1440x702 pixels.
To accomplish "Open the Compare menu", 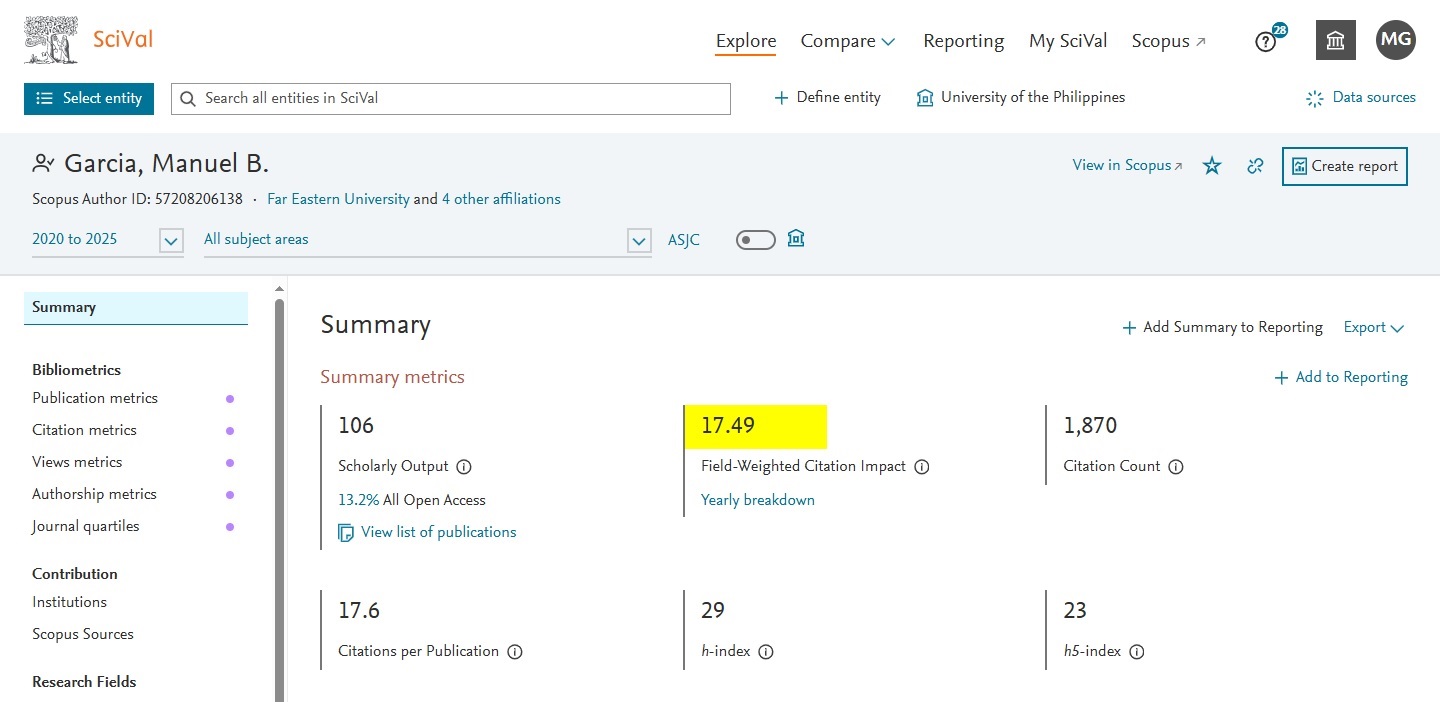I will coord(847,41).
